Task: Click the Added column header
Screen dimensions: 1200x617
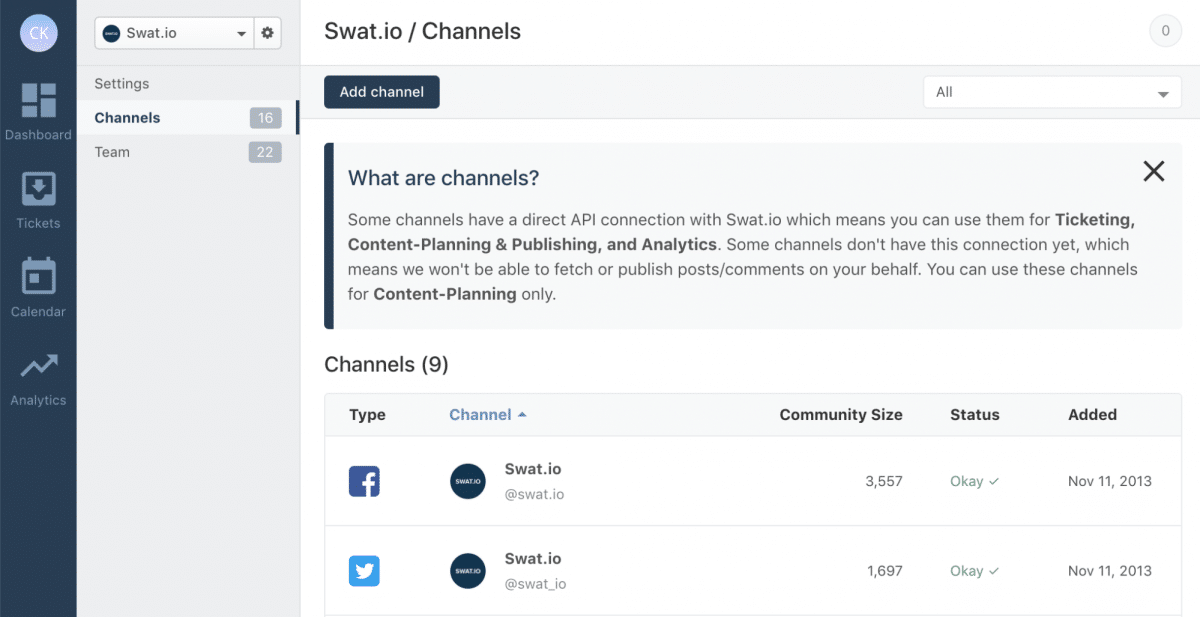Action: pos(1092,415)
